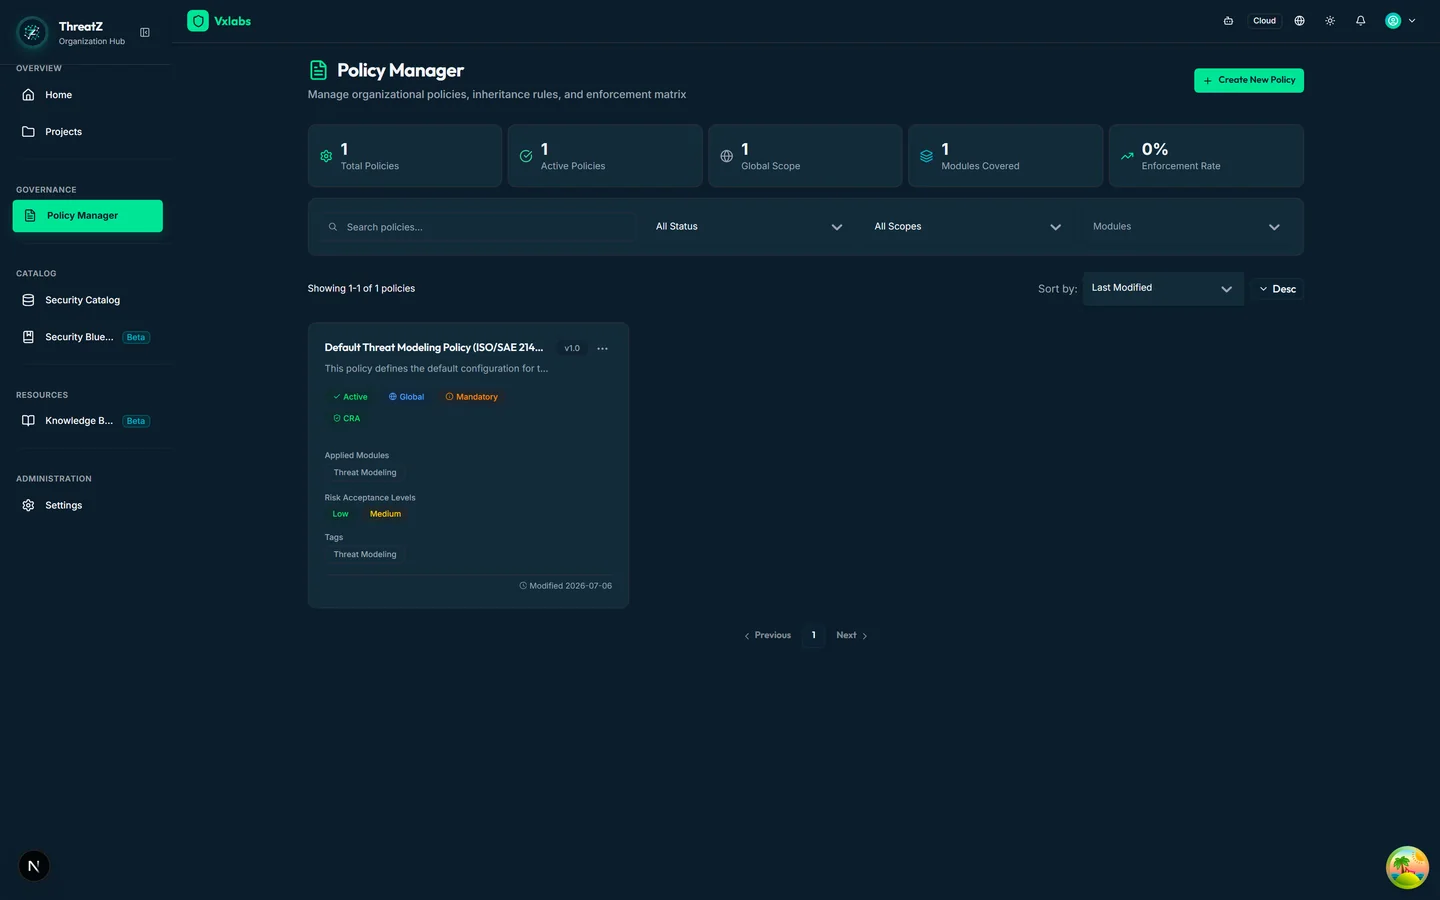This screenshot has width=1440, height=900.
Task: Open the policy card three-dot menu
Action: point(602,349)
